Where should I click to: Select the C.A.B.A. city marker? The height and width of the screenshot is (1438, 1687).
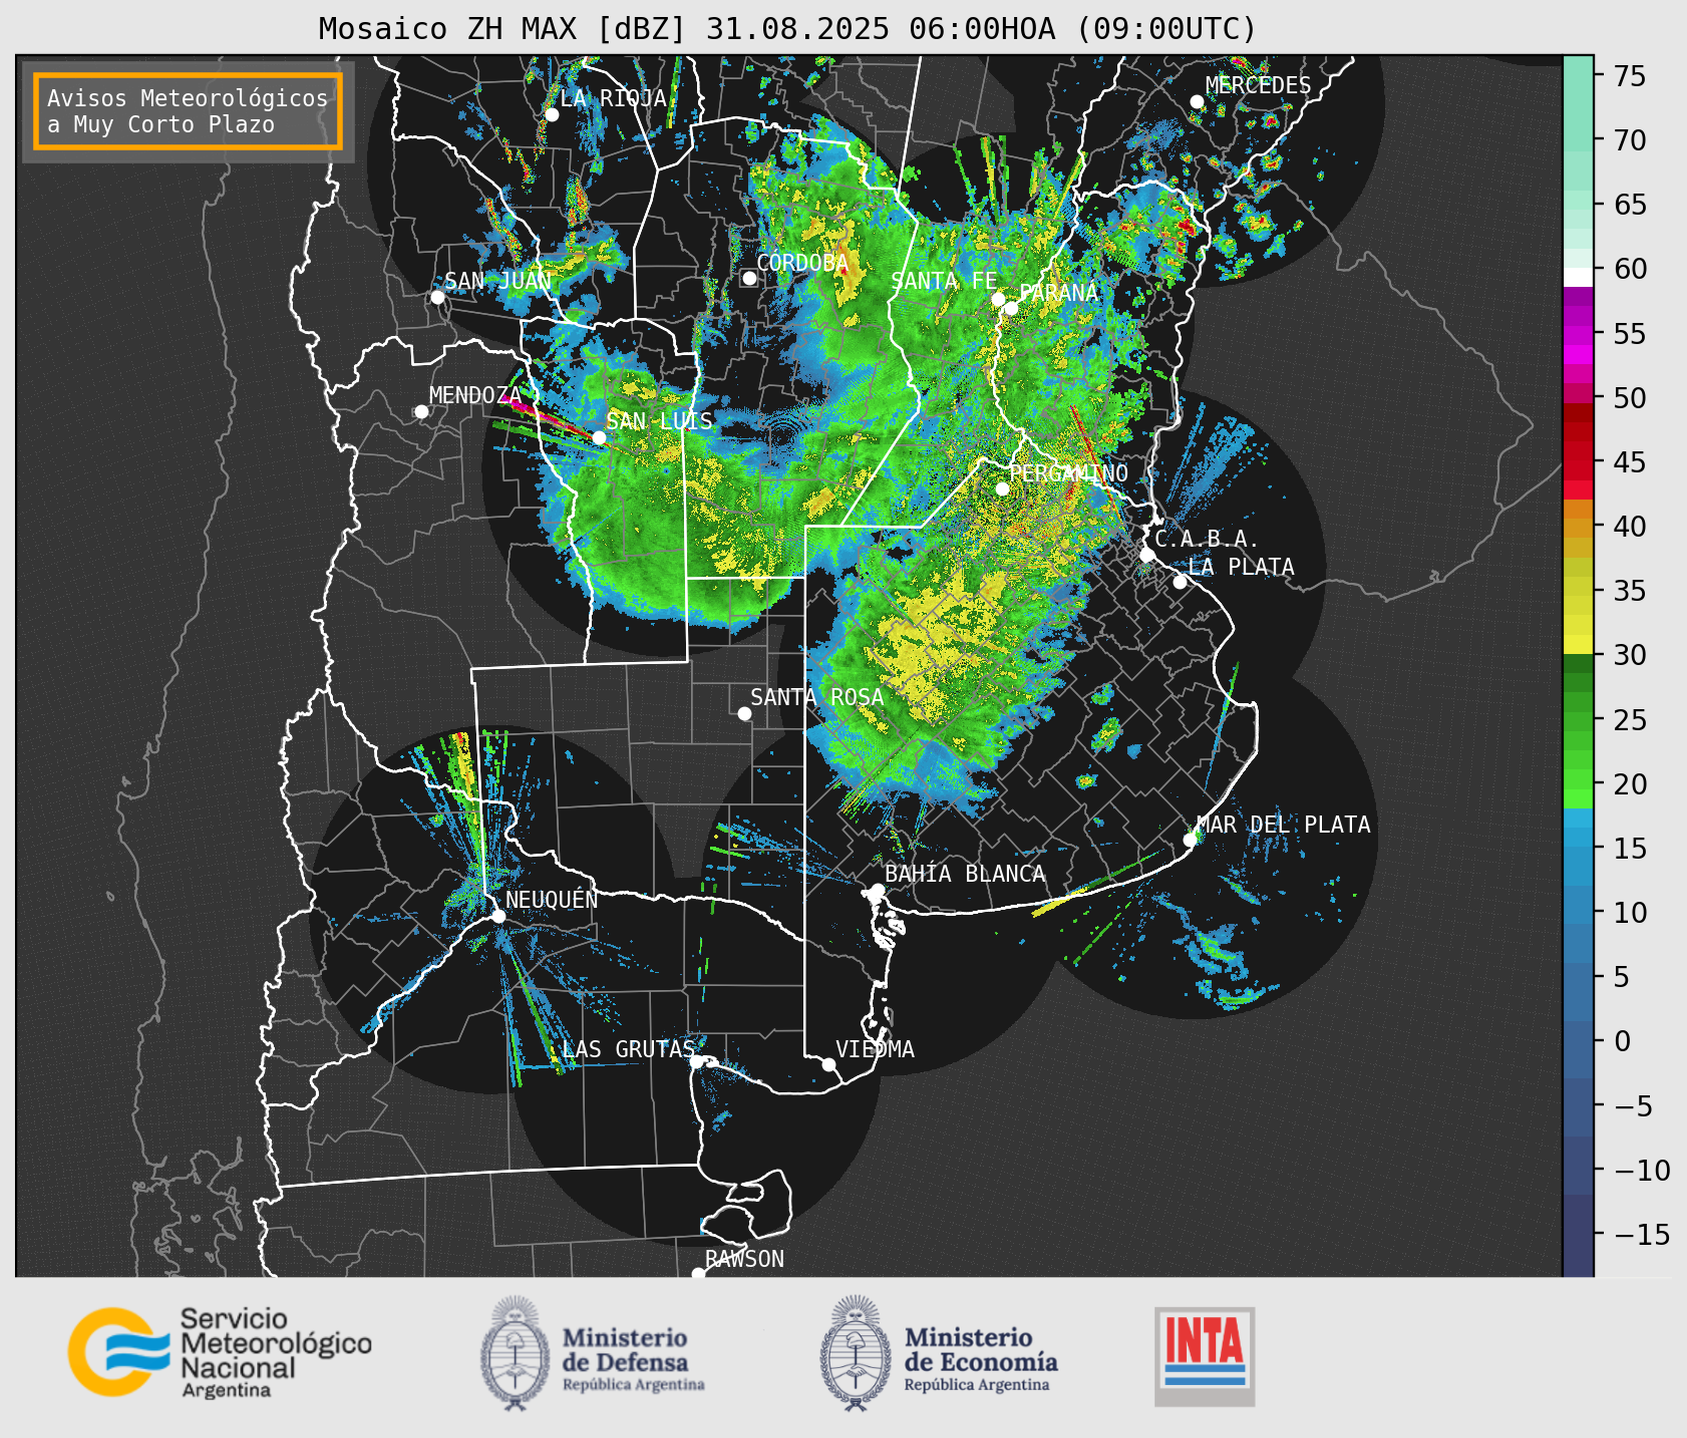pyautogui.click(x=1148, y=555)
